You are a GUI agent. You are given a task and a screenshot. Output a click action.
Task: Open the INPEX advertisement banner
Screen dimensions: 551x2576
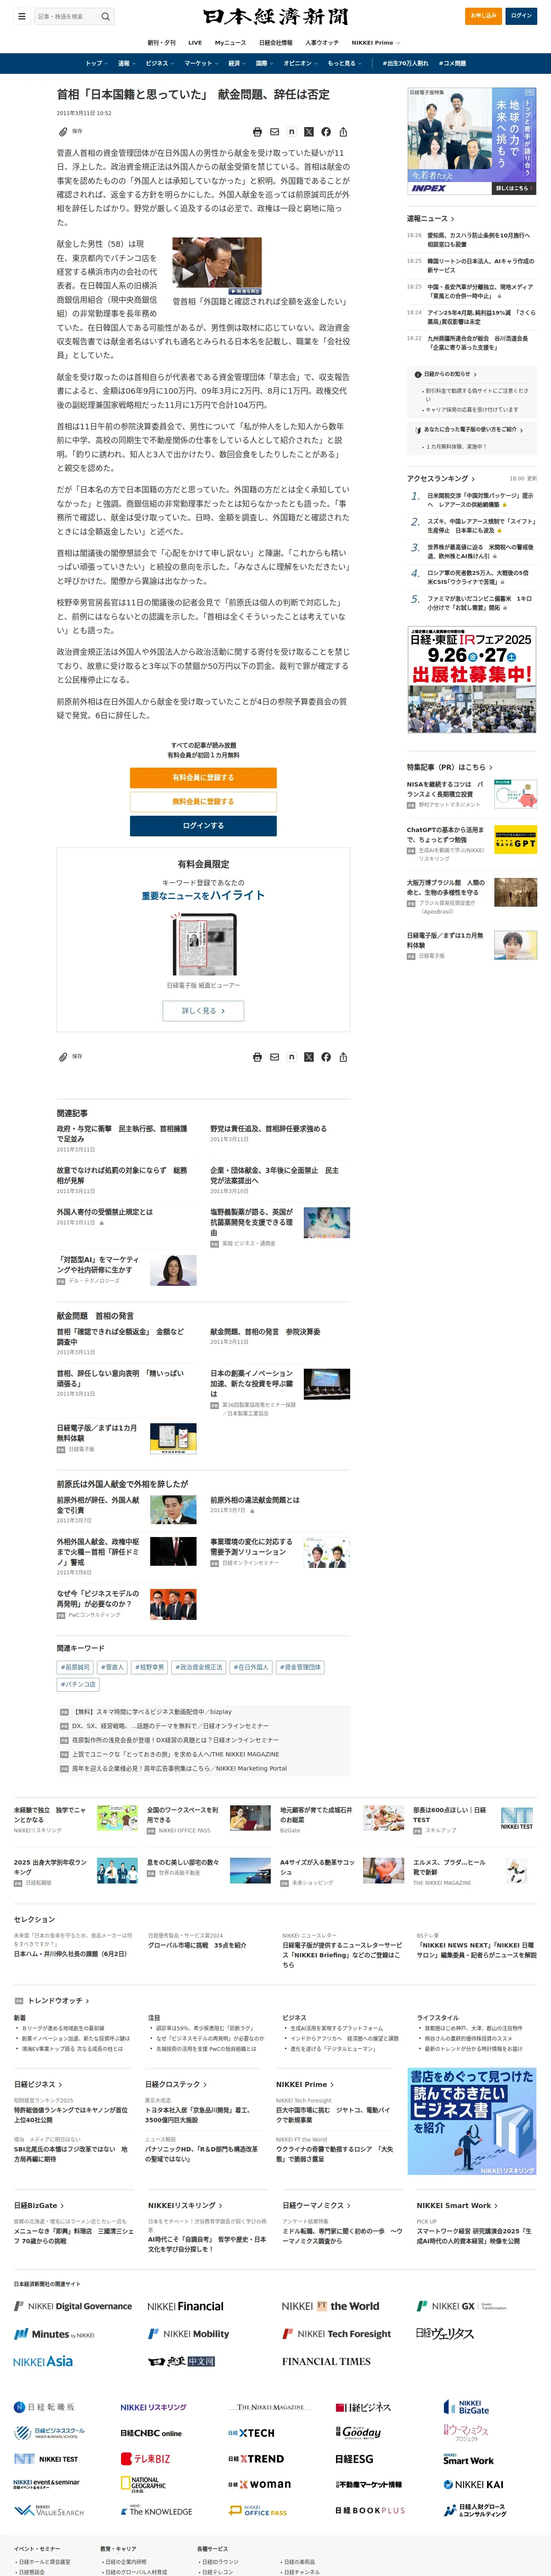[x=472, y=141]
